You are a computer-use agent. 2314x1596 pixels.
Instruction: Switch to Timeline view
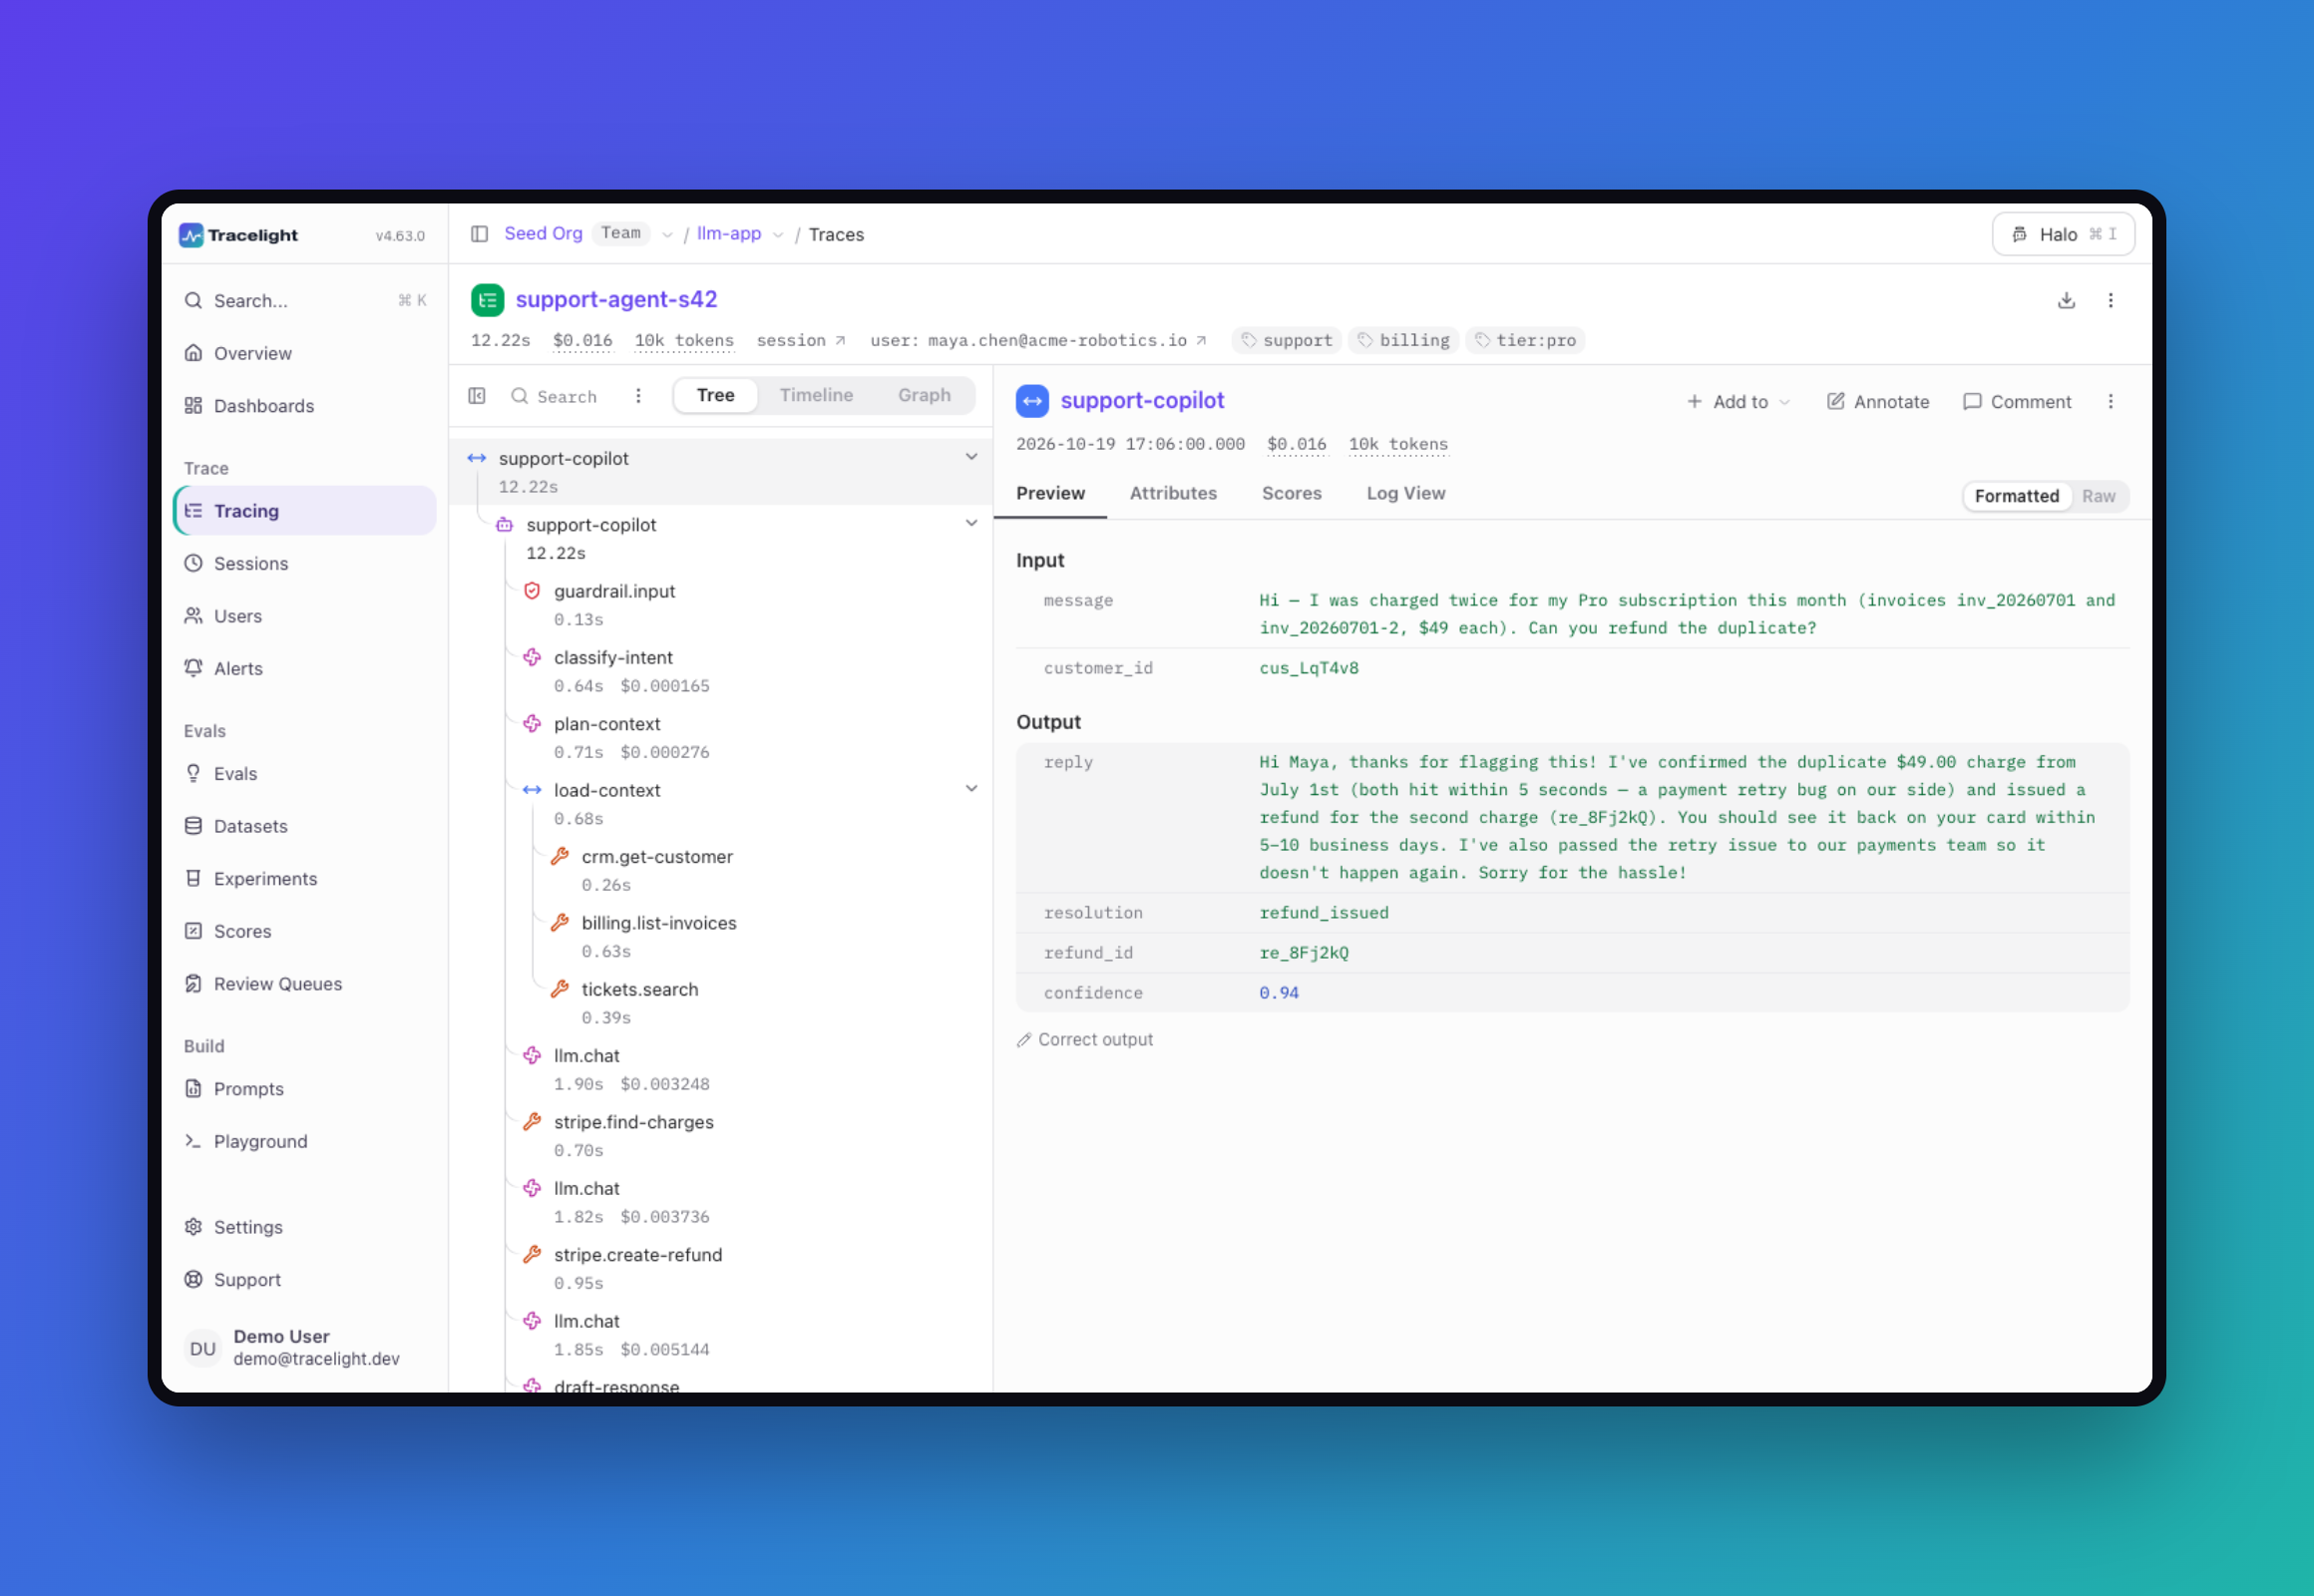pyautogui.click(x=816, y=395)
